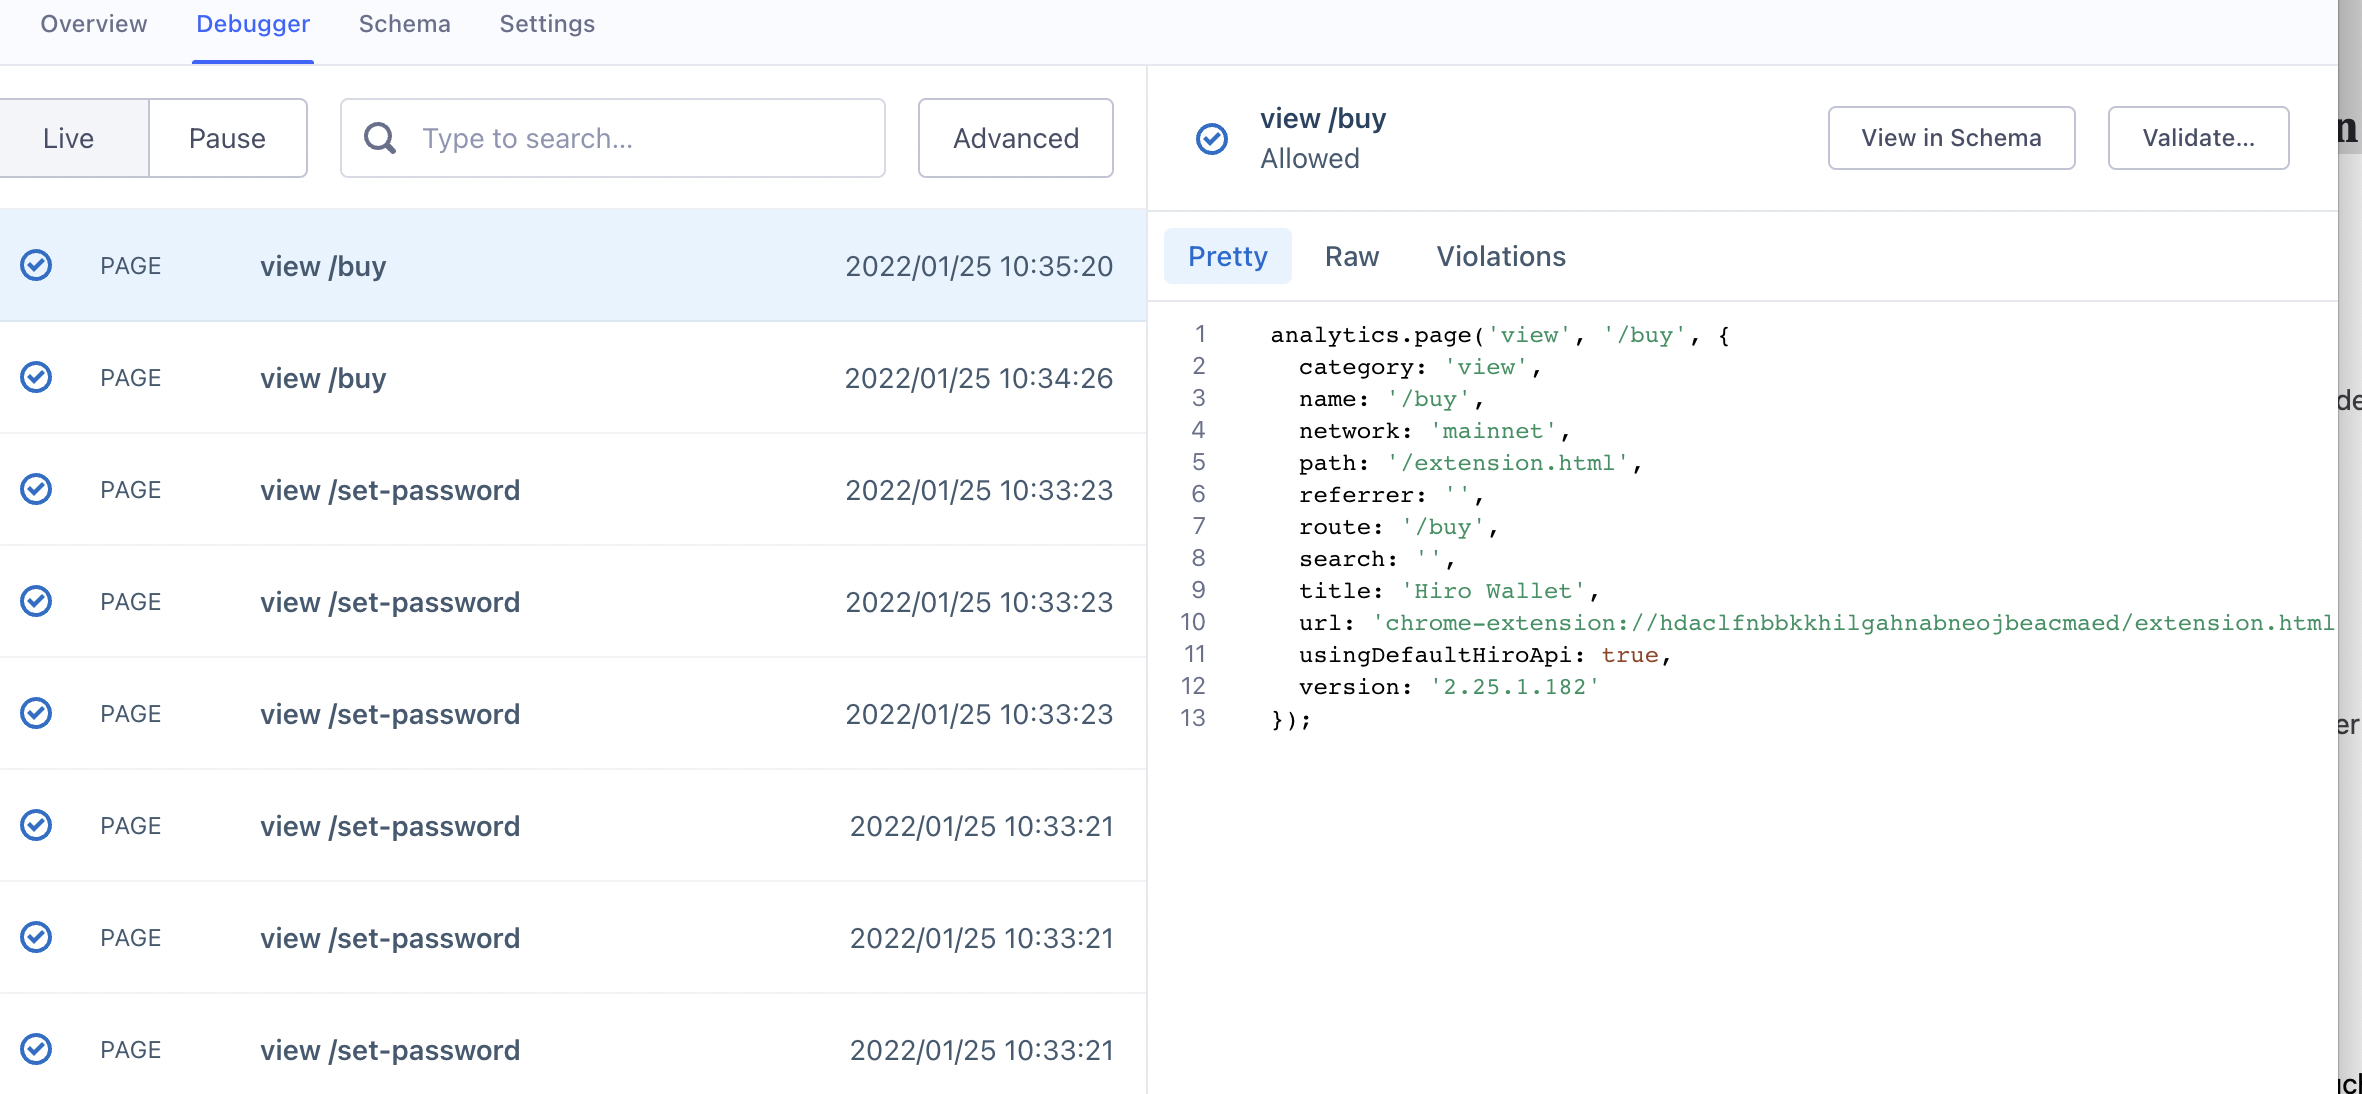Click the checkmark icon on the 10:33:23 middle event
Image resolution: width=2362 pixels, height=1094 pixels.
click(x=36, y=601)
